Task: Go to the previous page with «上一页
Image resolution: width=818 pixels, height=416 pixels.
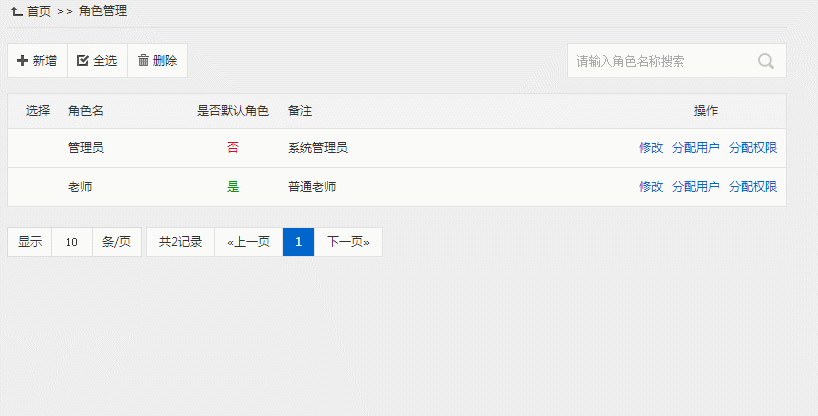Action: point(248,242)
